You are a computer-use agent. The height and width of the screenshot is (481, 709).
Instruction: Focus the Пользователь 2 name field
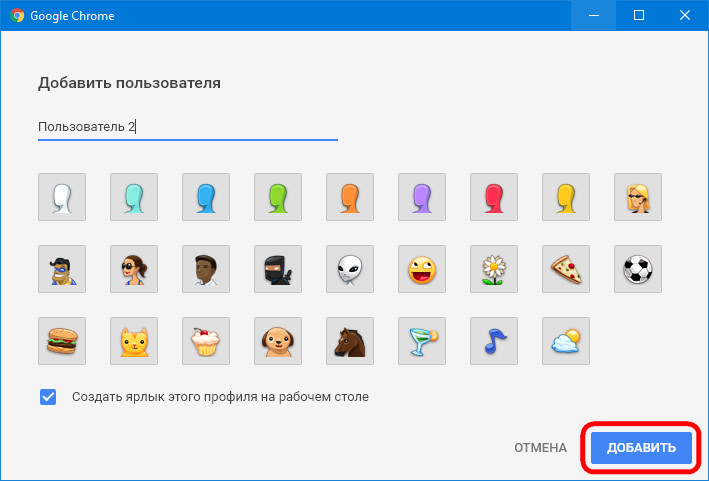click(188, 127)
